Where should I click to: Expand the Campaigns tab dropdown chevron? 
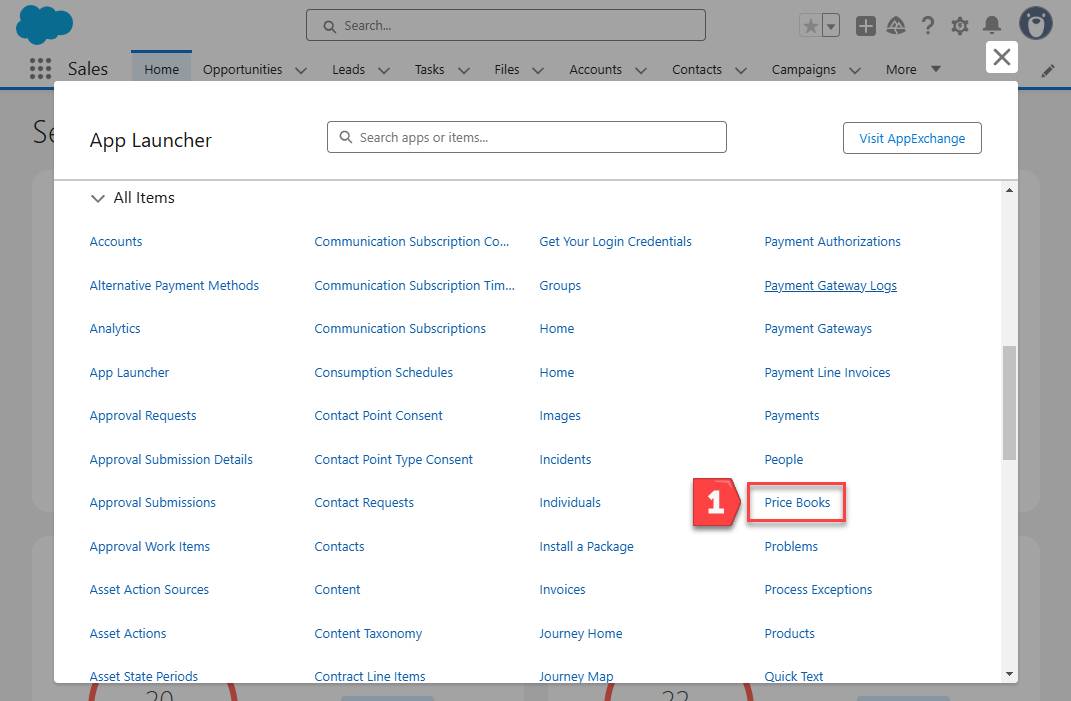click(854, 70)
